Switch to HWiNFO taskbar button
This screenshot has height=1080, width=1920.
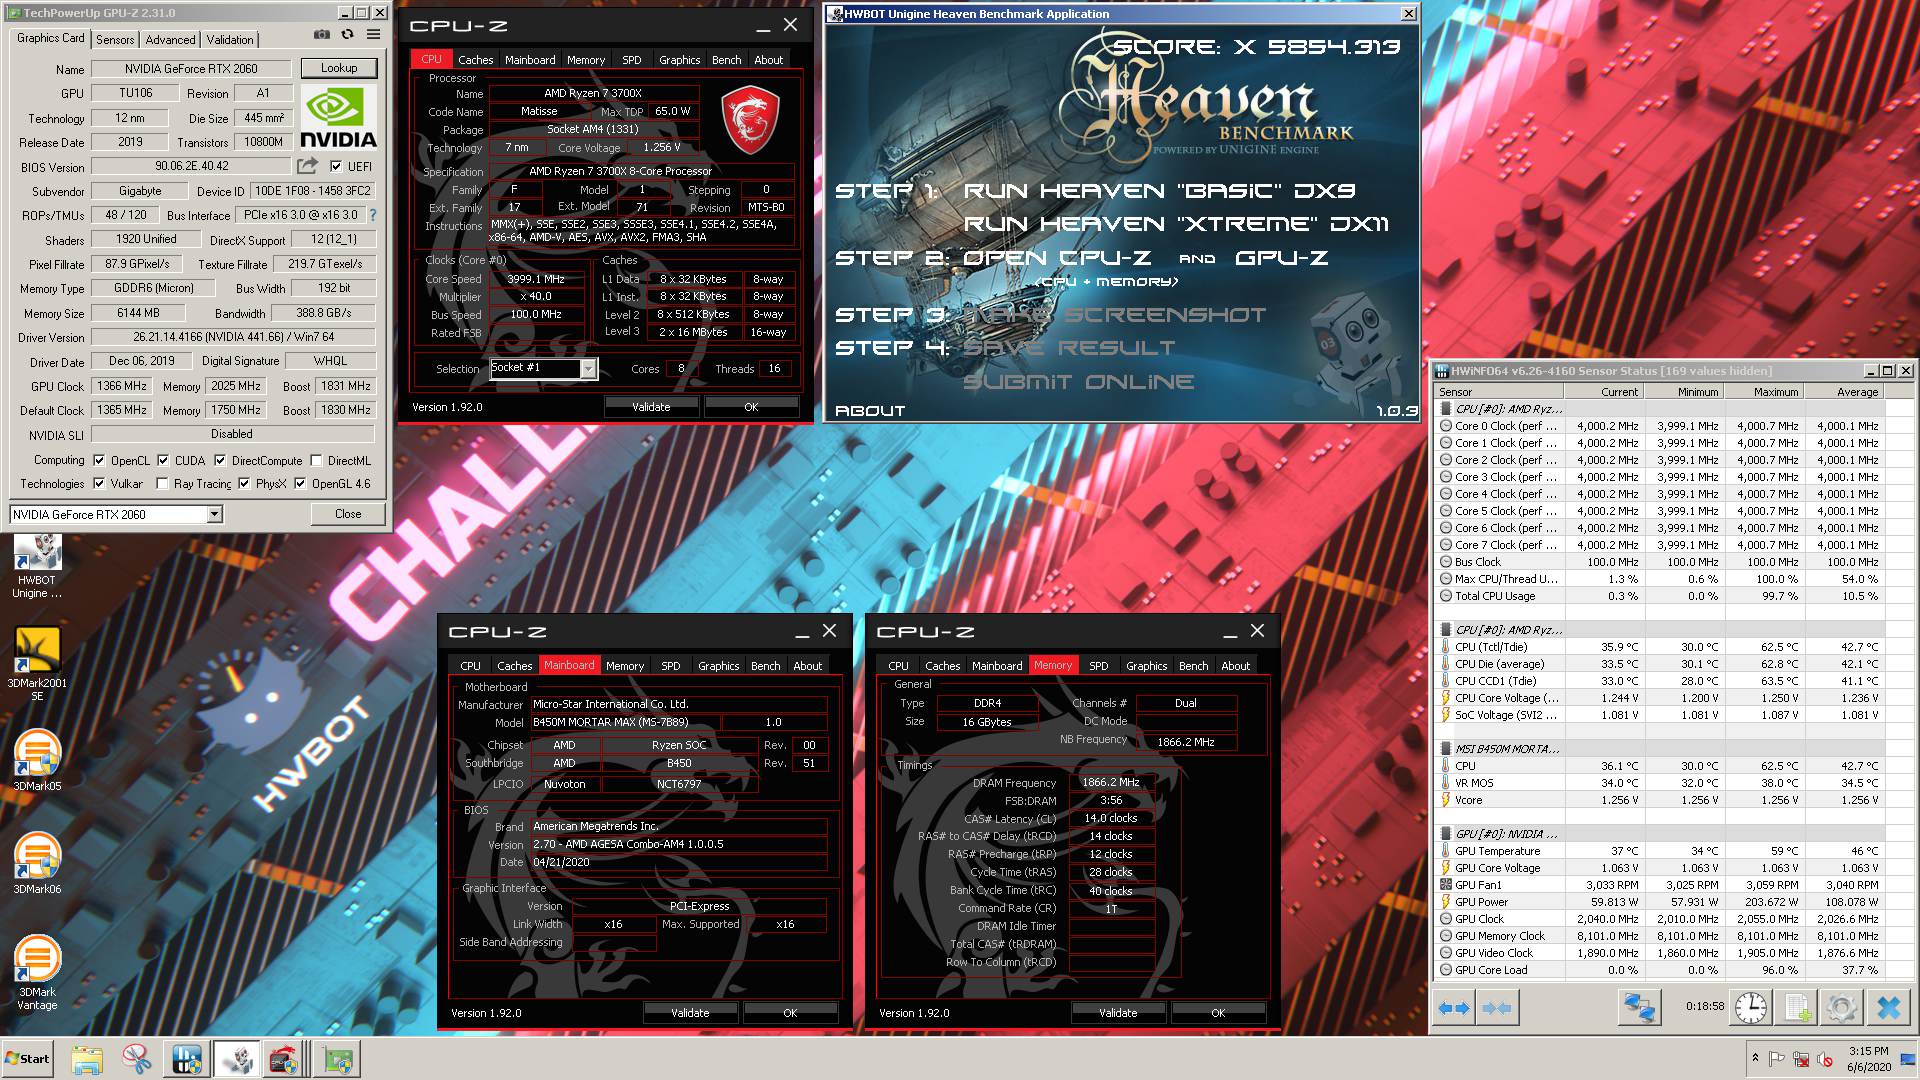point(187,1059)
